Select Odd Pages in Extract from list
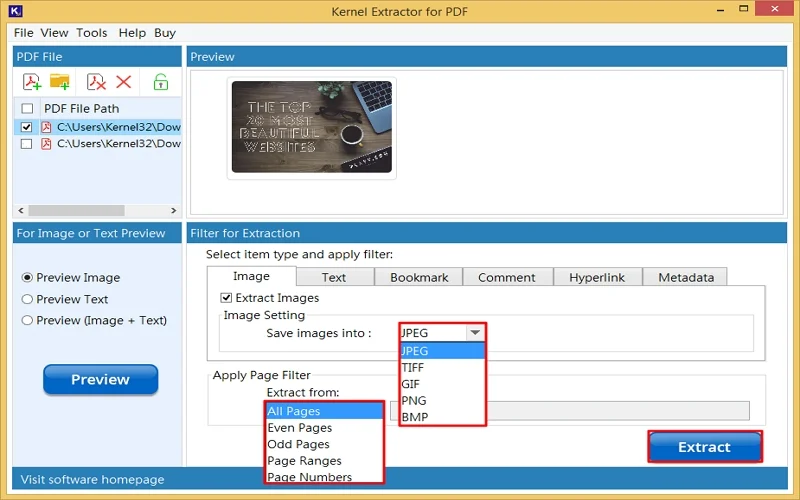The height and width of the screenshot is (500, 800). 324,444
